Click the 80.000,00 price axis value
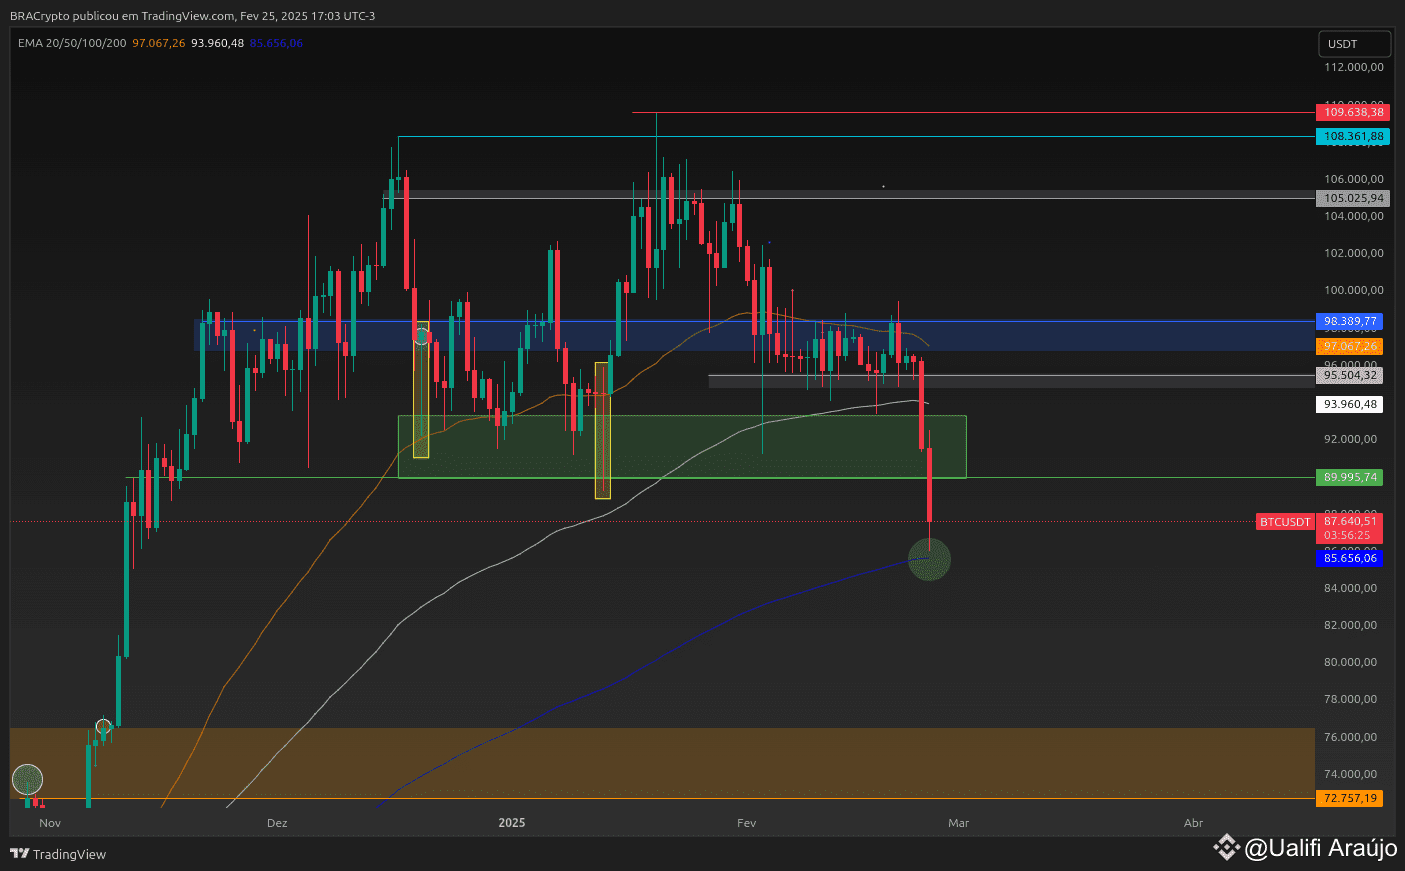 coord(1350,662)
